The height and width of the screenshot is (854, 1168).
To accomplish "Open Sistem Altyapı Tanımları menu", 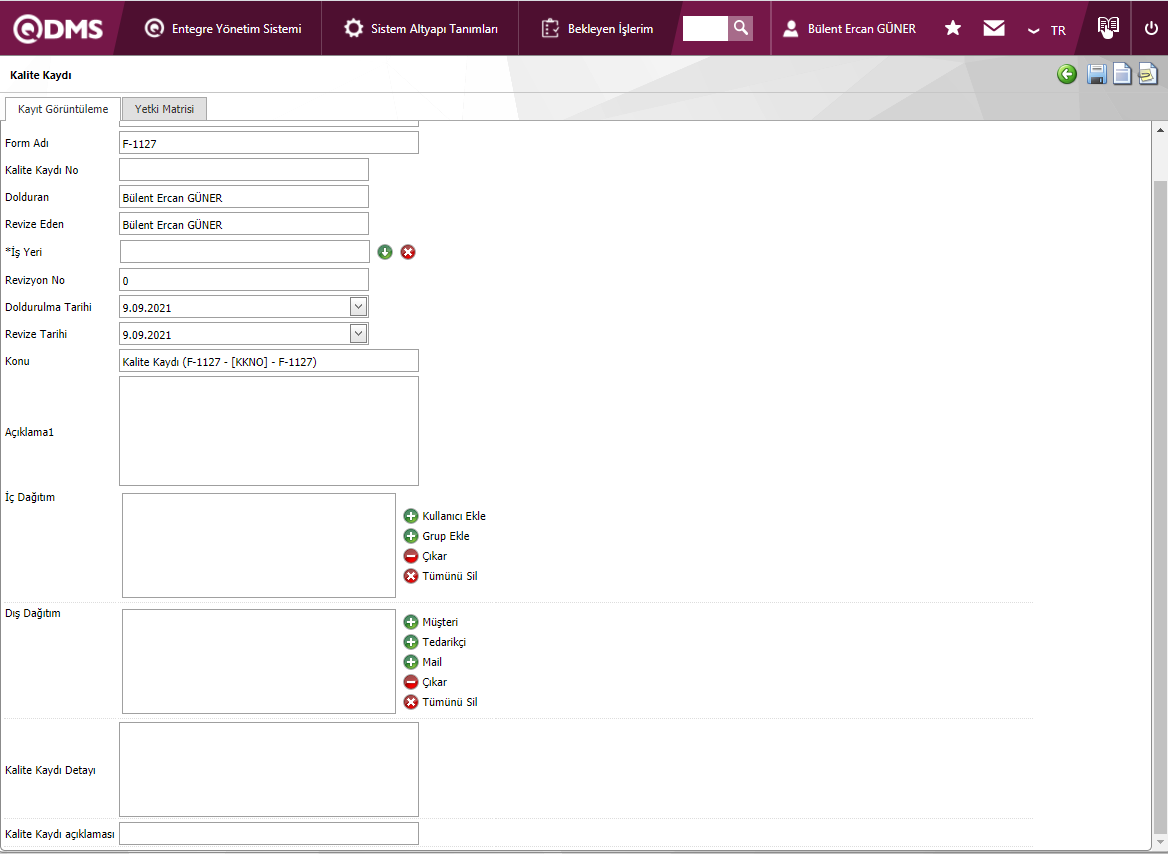I will click(421, 29).
